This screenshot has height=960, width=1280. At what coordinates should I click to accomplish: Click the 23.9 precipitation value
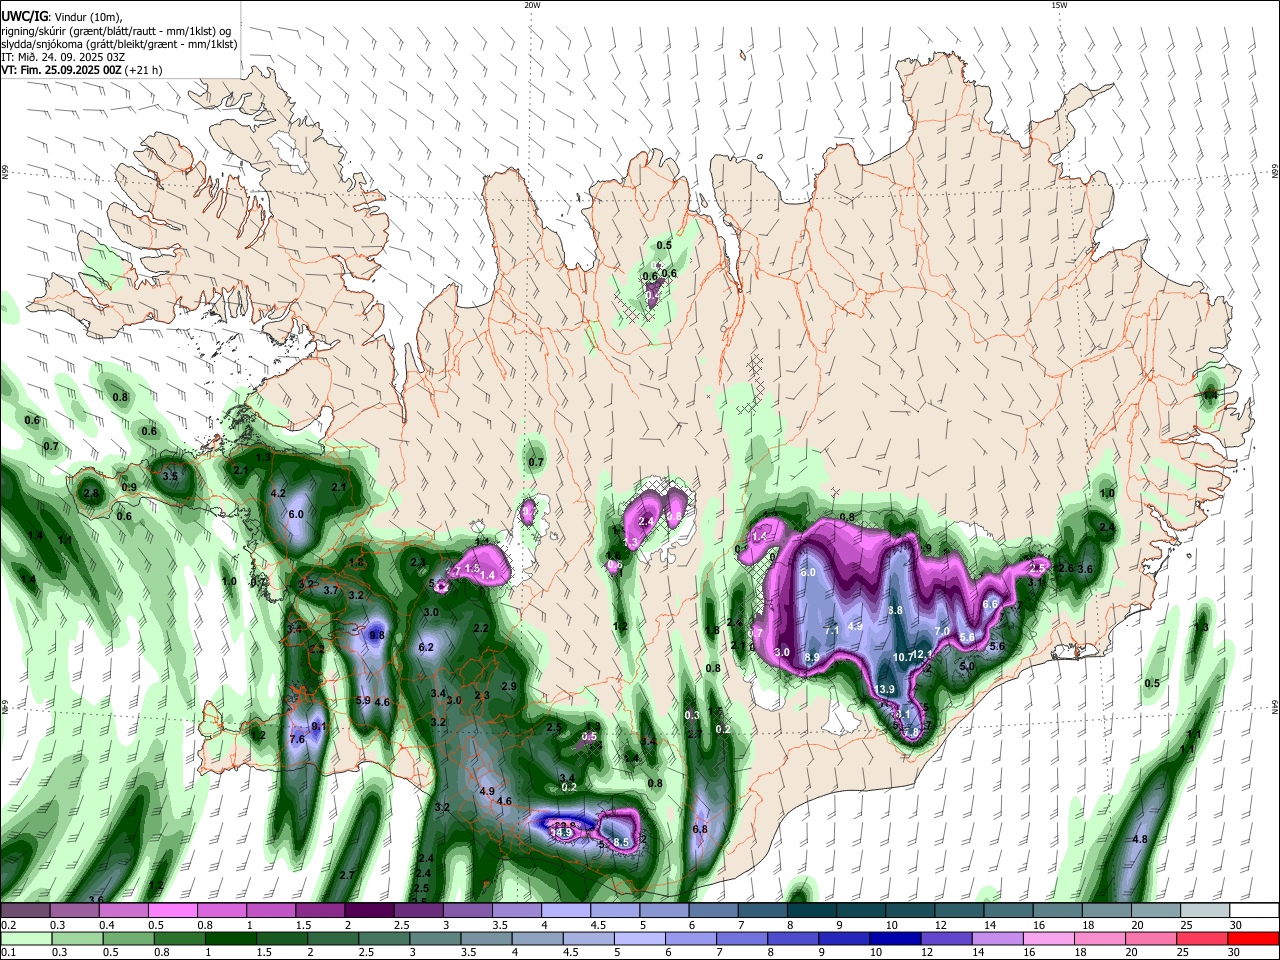coord(565,824)
